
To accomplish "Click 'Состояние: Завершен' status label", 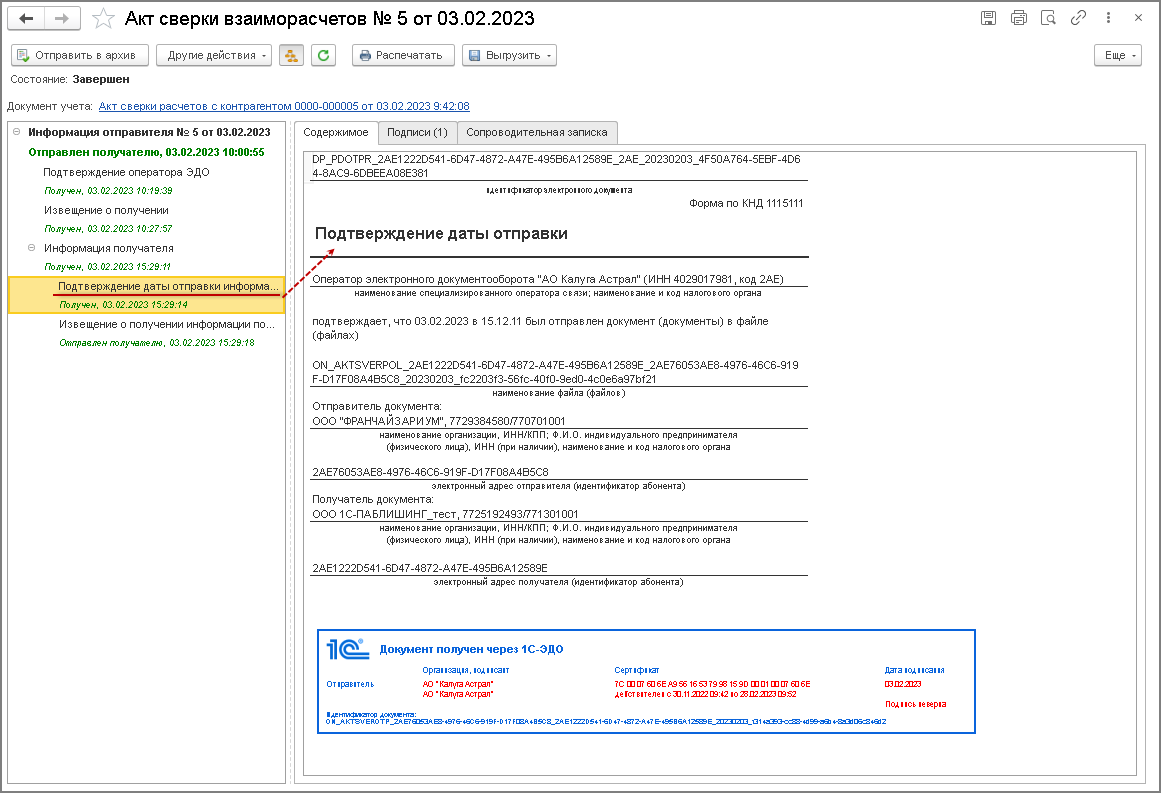I will point(70,79).
